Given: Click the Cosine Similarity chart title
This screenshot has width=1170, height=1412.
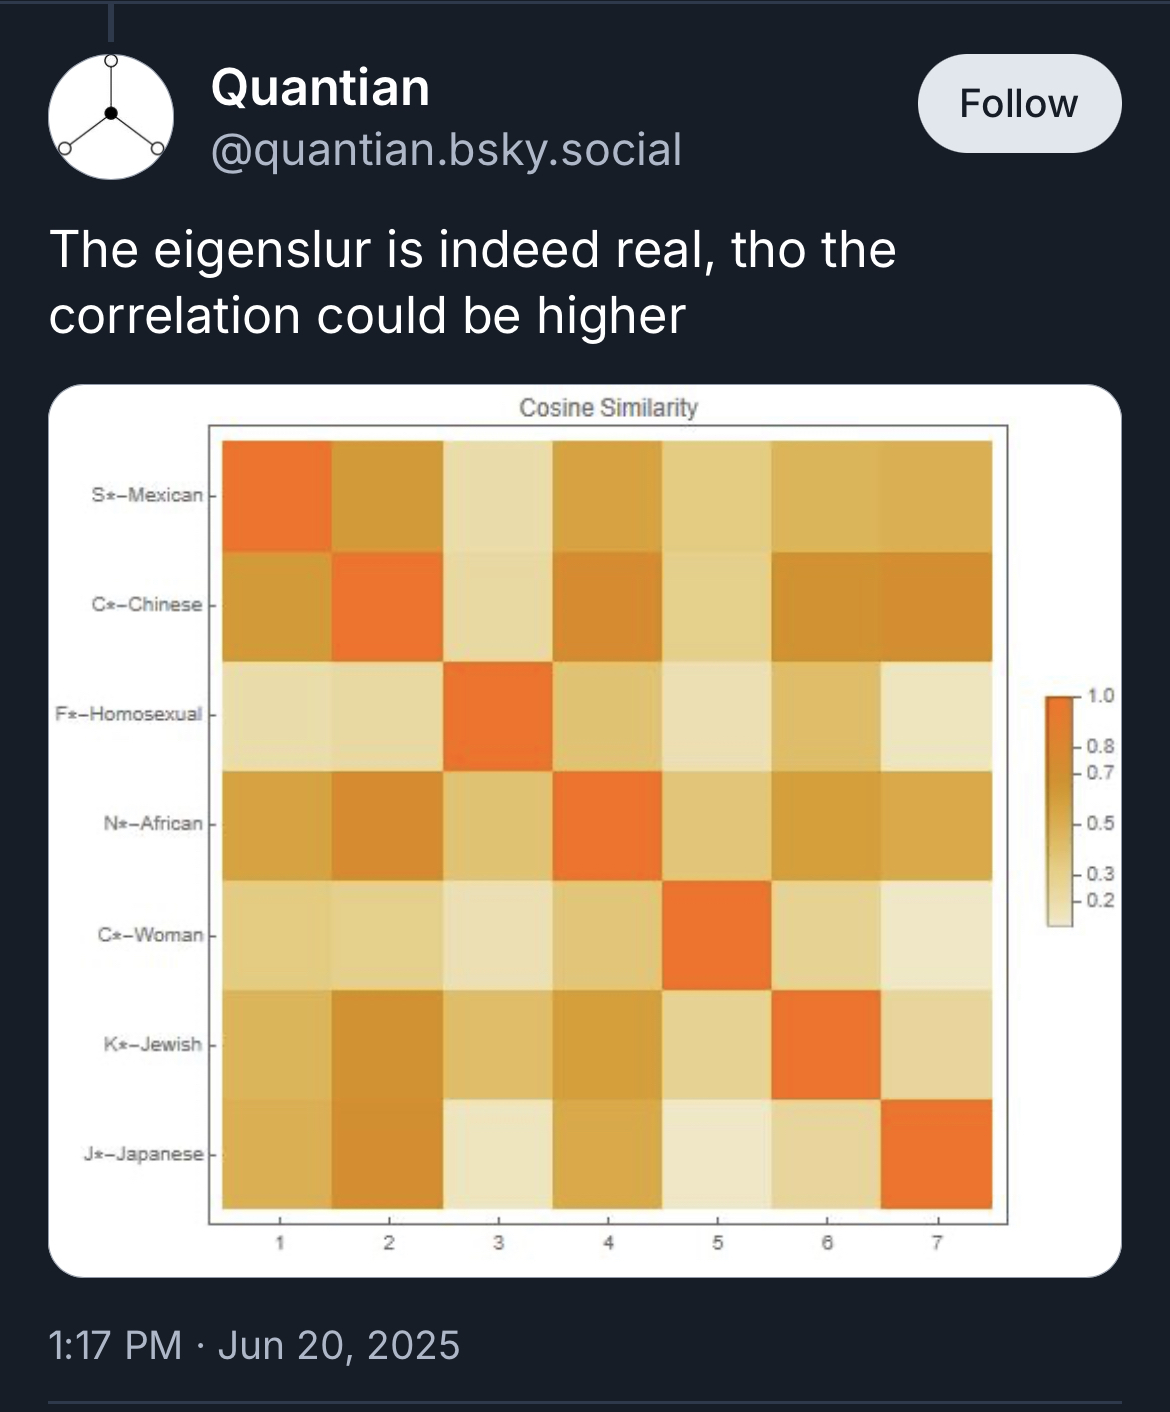Looking at the screenshot, I should pyautogui.click(x=608, y=408).
